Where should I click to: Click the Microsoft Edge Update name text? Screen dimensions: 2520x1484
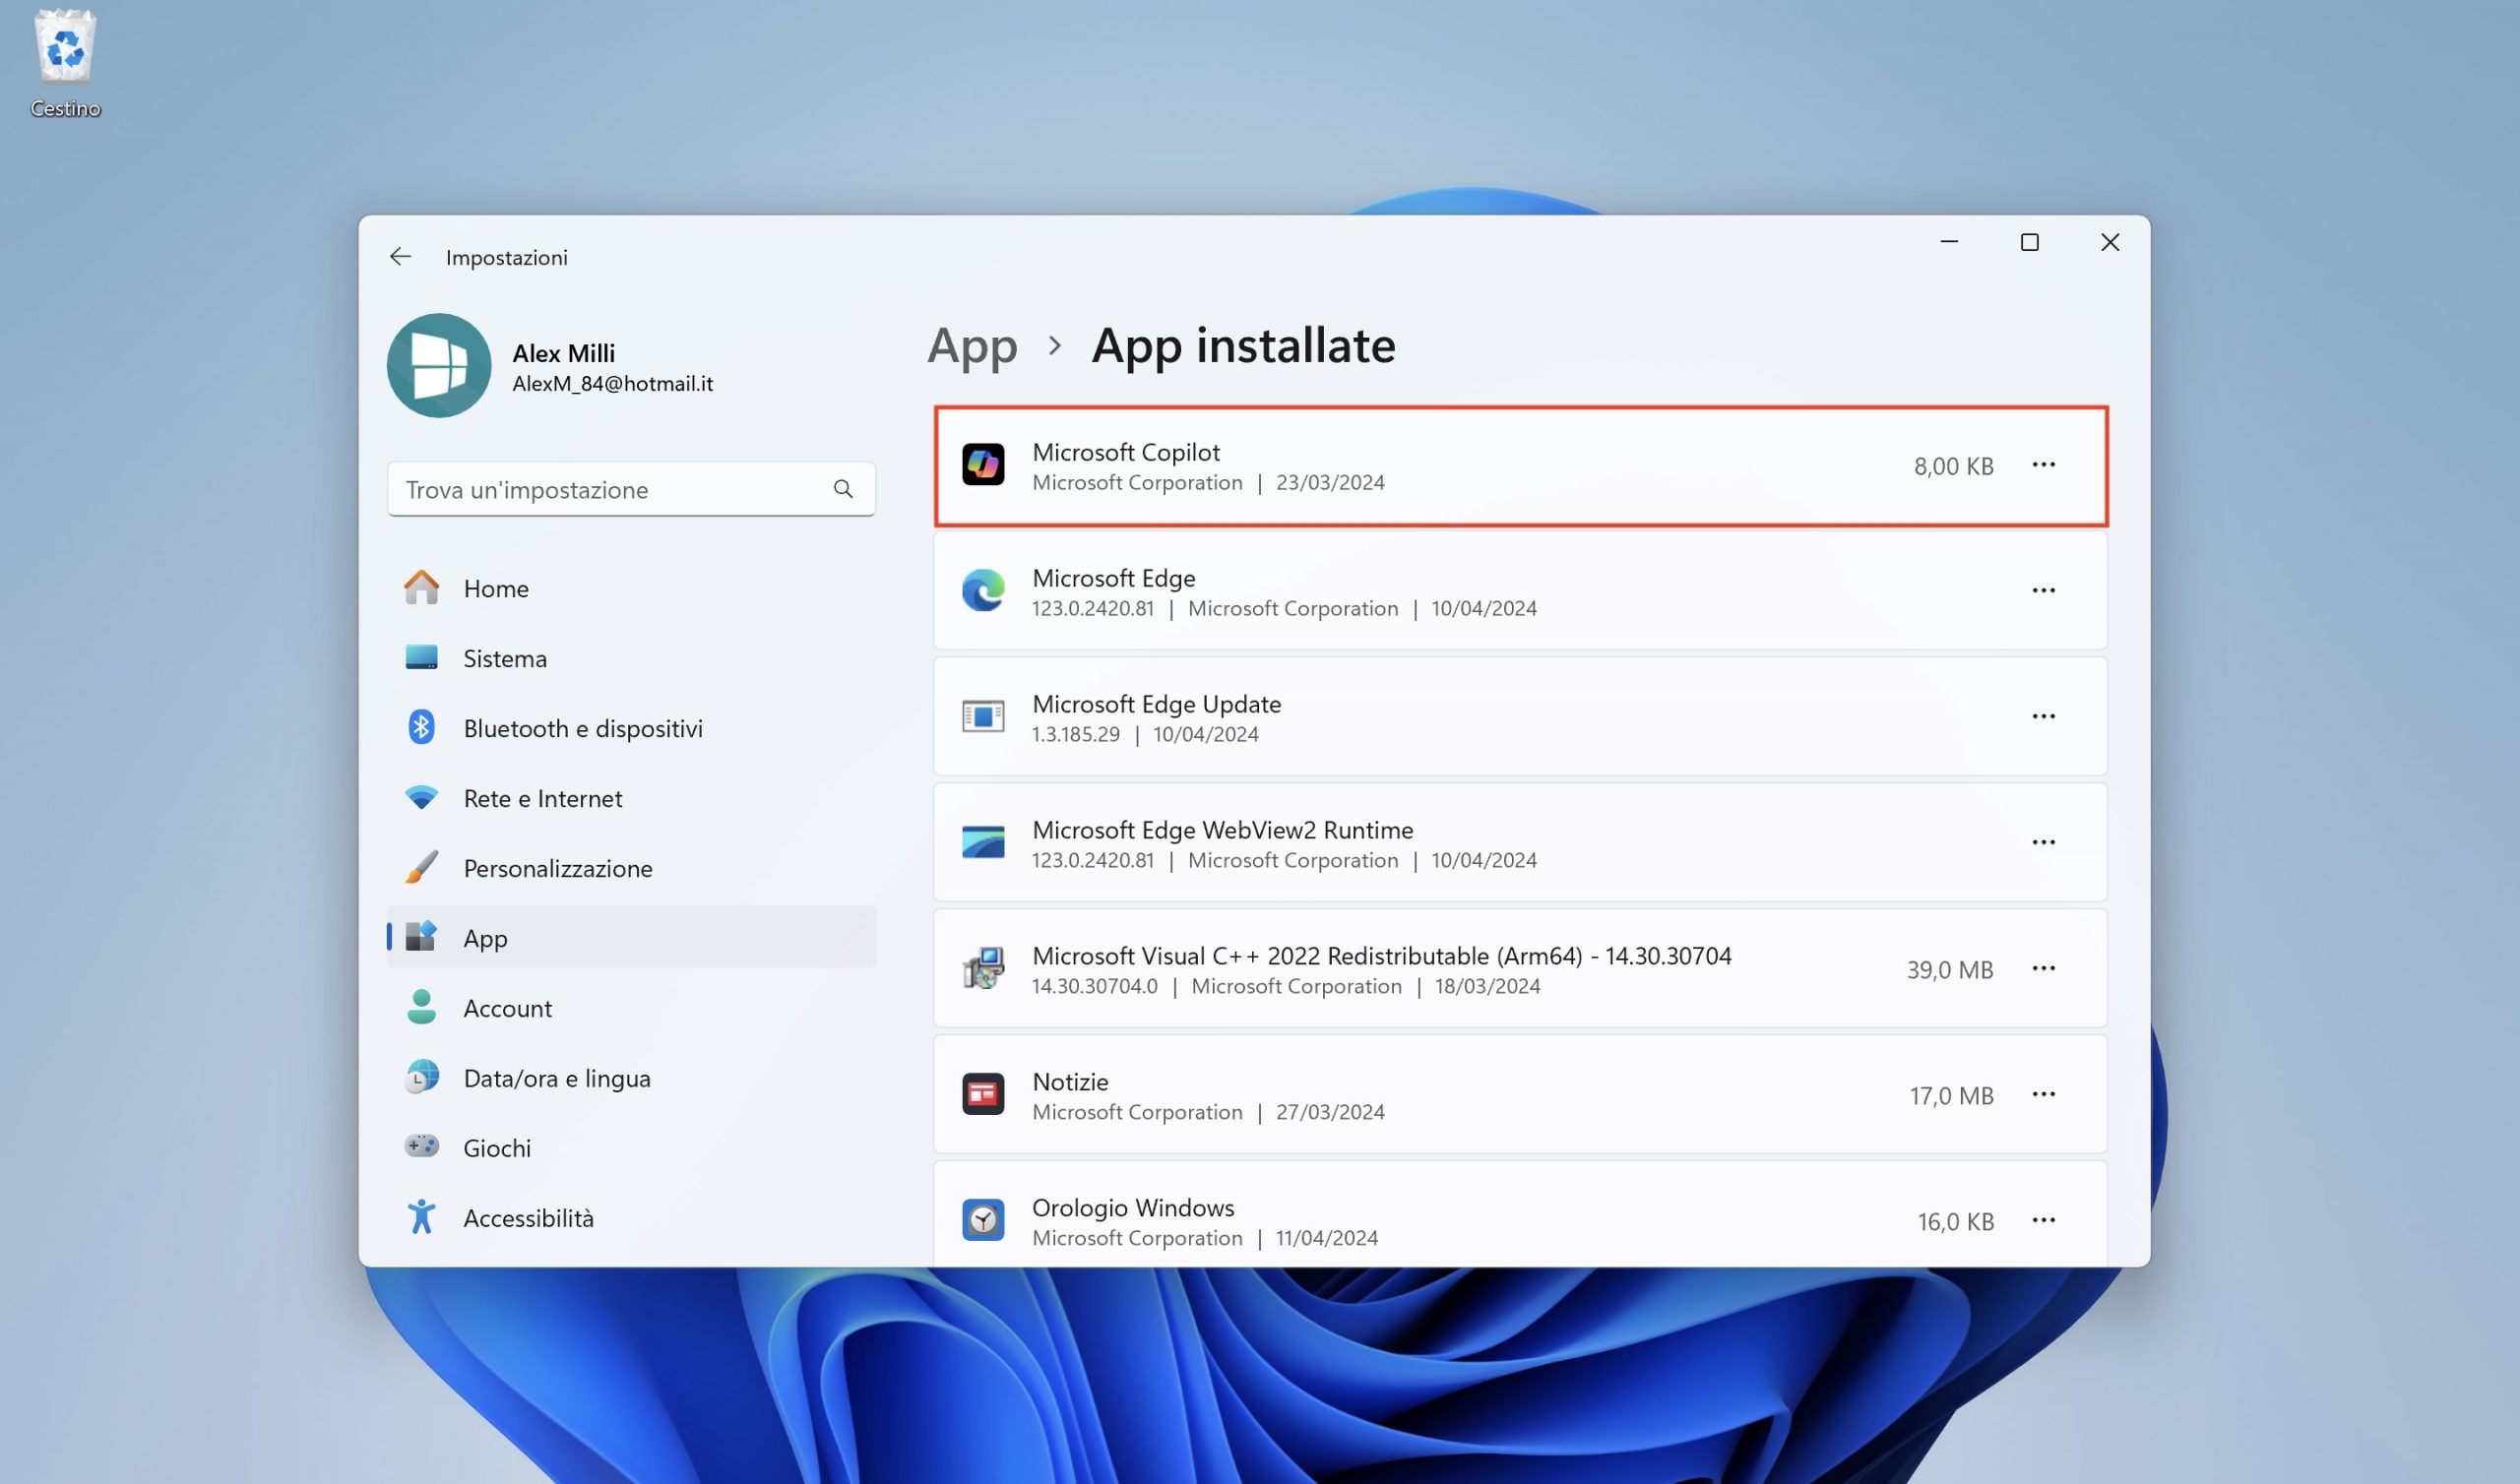coord(1156,704)
